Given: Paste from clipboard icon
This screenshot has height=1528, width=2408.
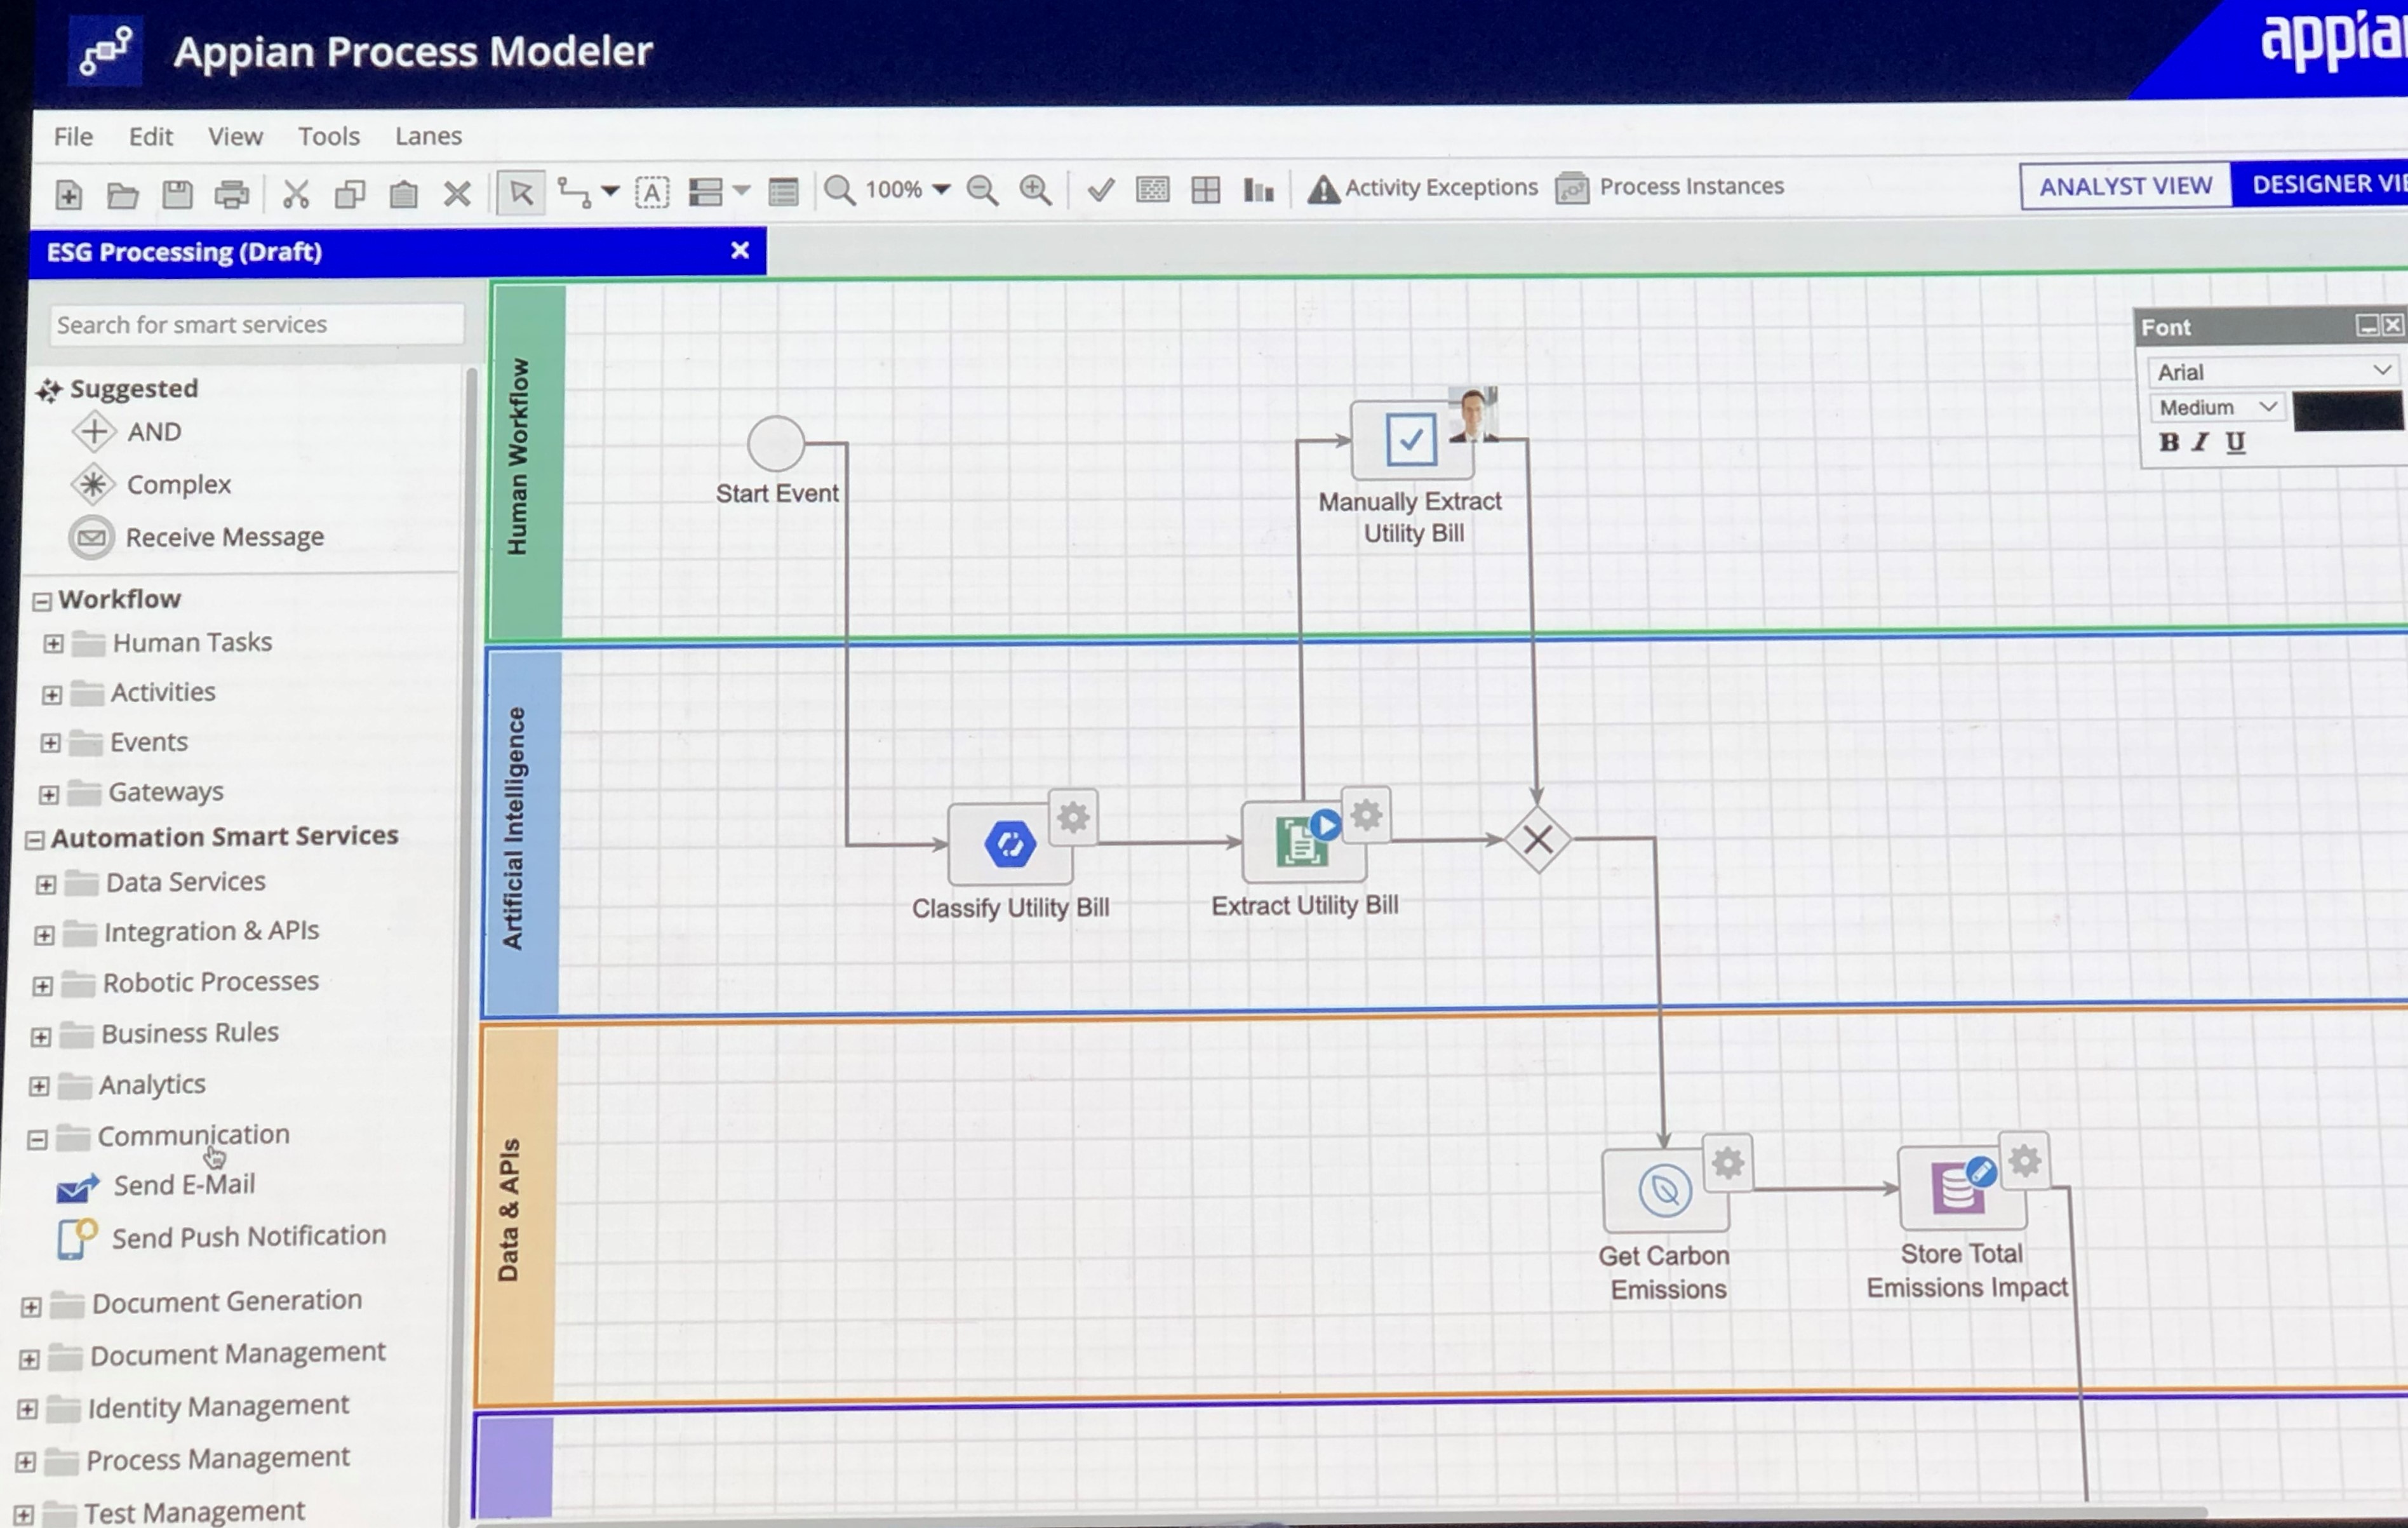Looking at the screenshot, I should coord(404,193).
